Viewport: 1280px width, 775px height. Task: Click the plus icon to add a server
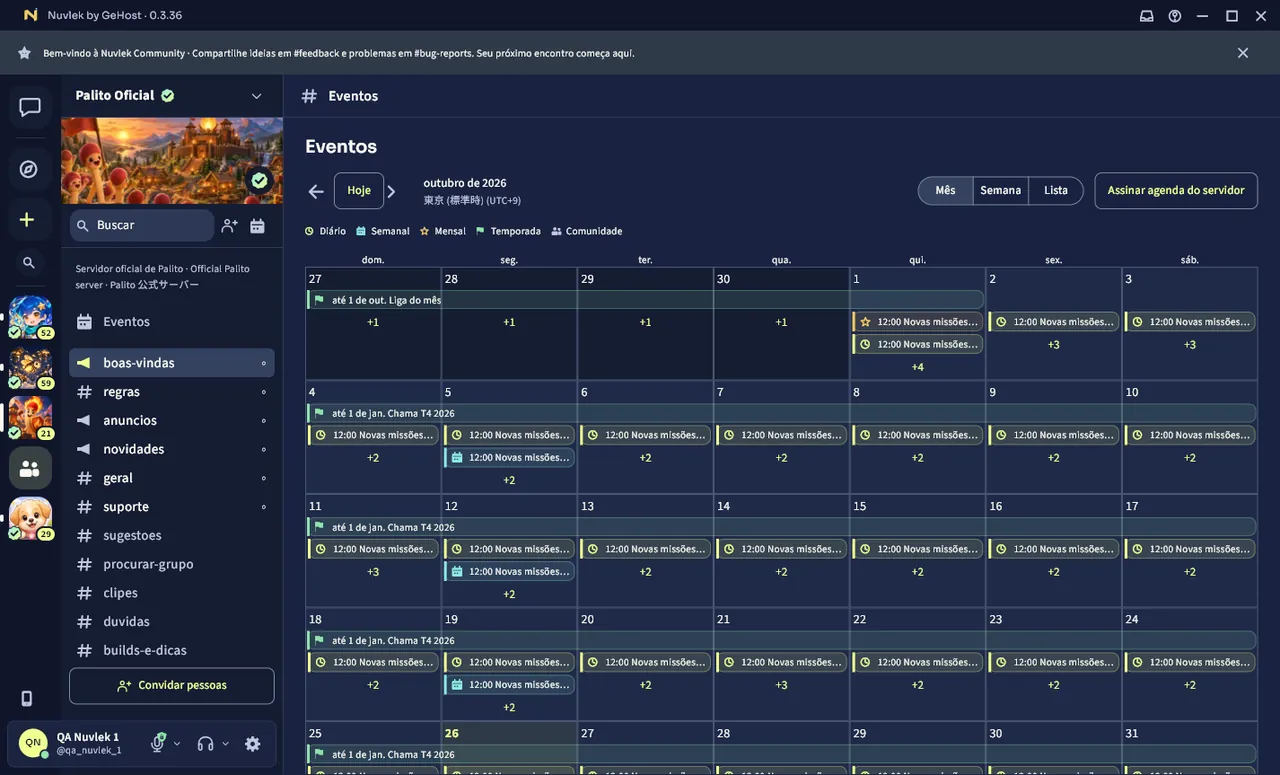pos(27,220)
